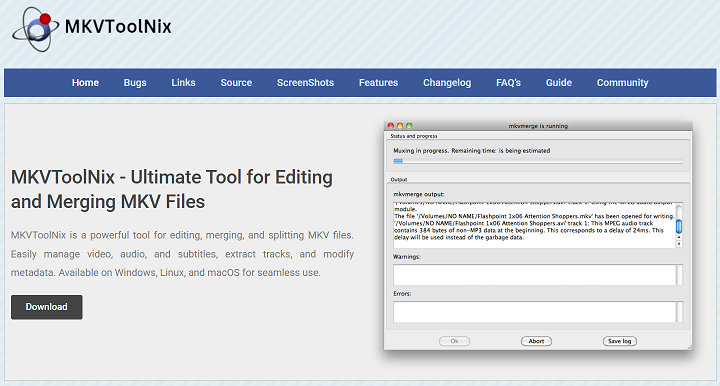Click the red close dot of mkvmerge window
Screen dimensions: 720x386
(391, 125)
